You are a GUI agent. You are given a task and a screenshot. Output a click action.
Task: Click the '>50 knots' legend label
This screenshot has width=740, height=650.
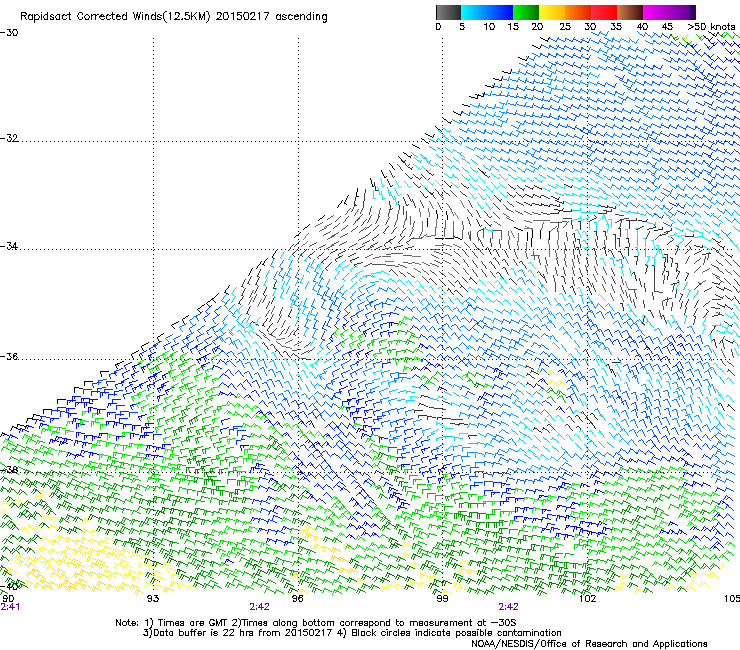[711, 27]
